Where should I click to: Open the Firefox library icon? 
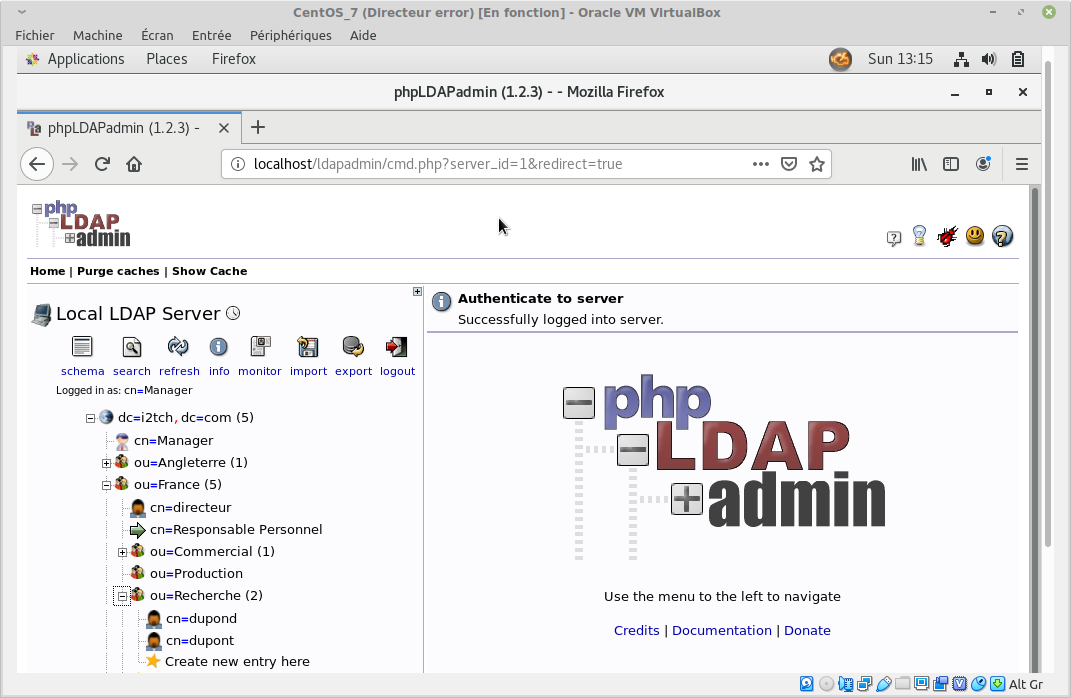click(919, 164)
